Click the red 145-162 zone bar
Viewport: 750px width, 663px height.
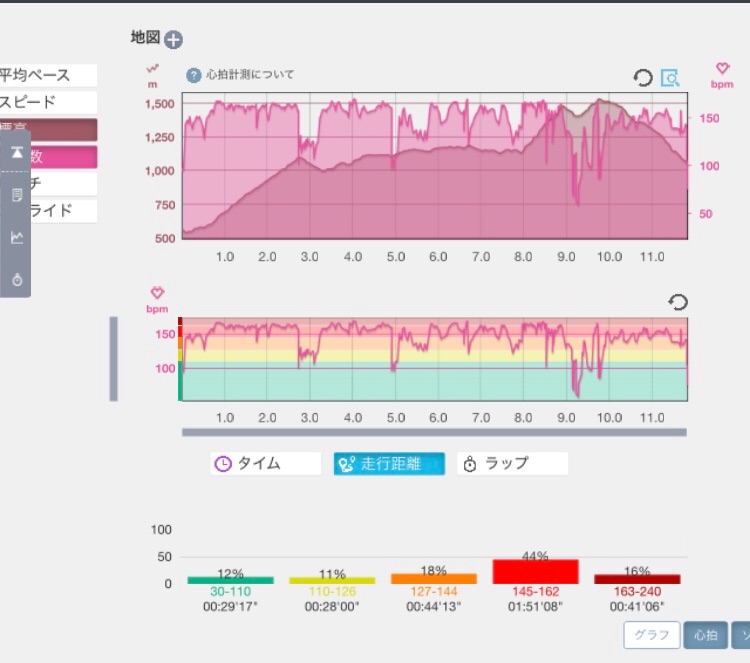coord(535,571)
